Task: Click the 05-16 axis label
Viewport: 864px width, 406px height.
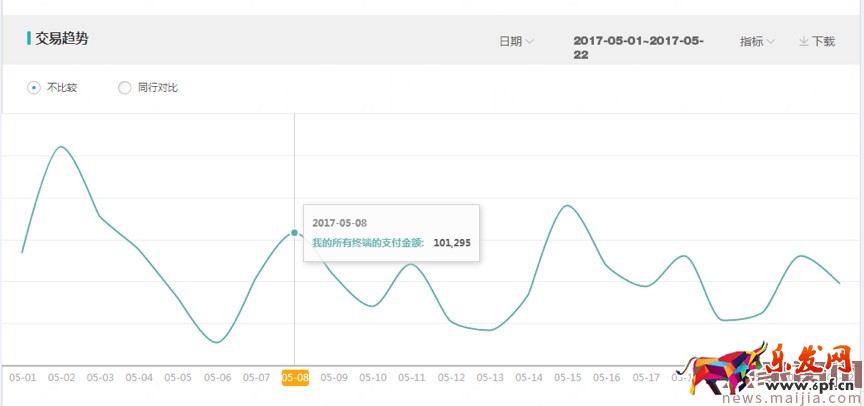Action: 607,377
